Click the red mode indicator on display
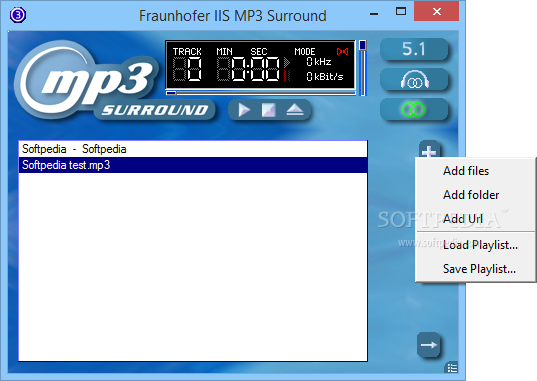537x381 pixels. [342, 51]
